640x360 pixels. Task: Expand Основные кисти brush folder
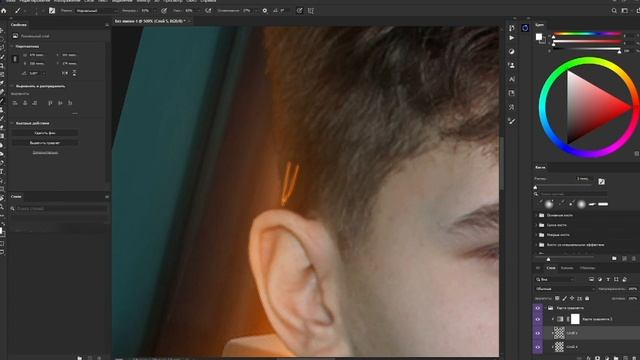click(537, 215)
